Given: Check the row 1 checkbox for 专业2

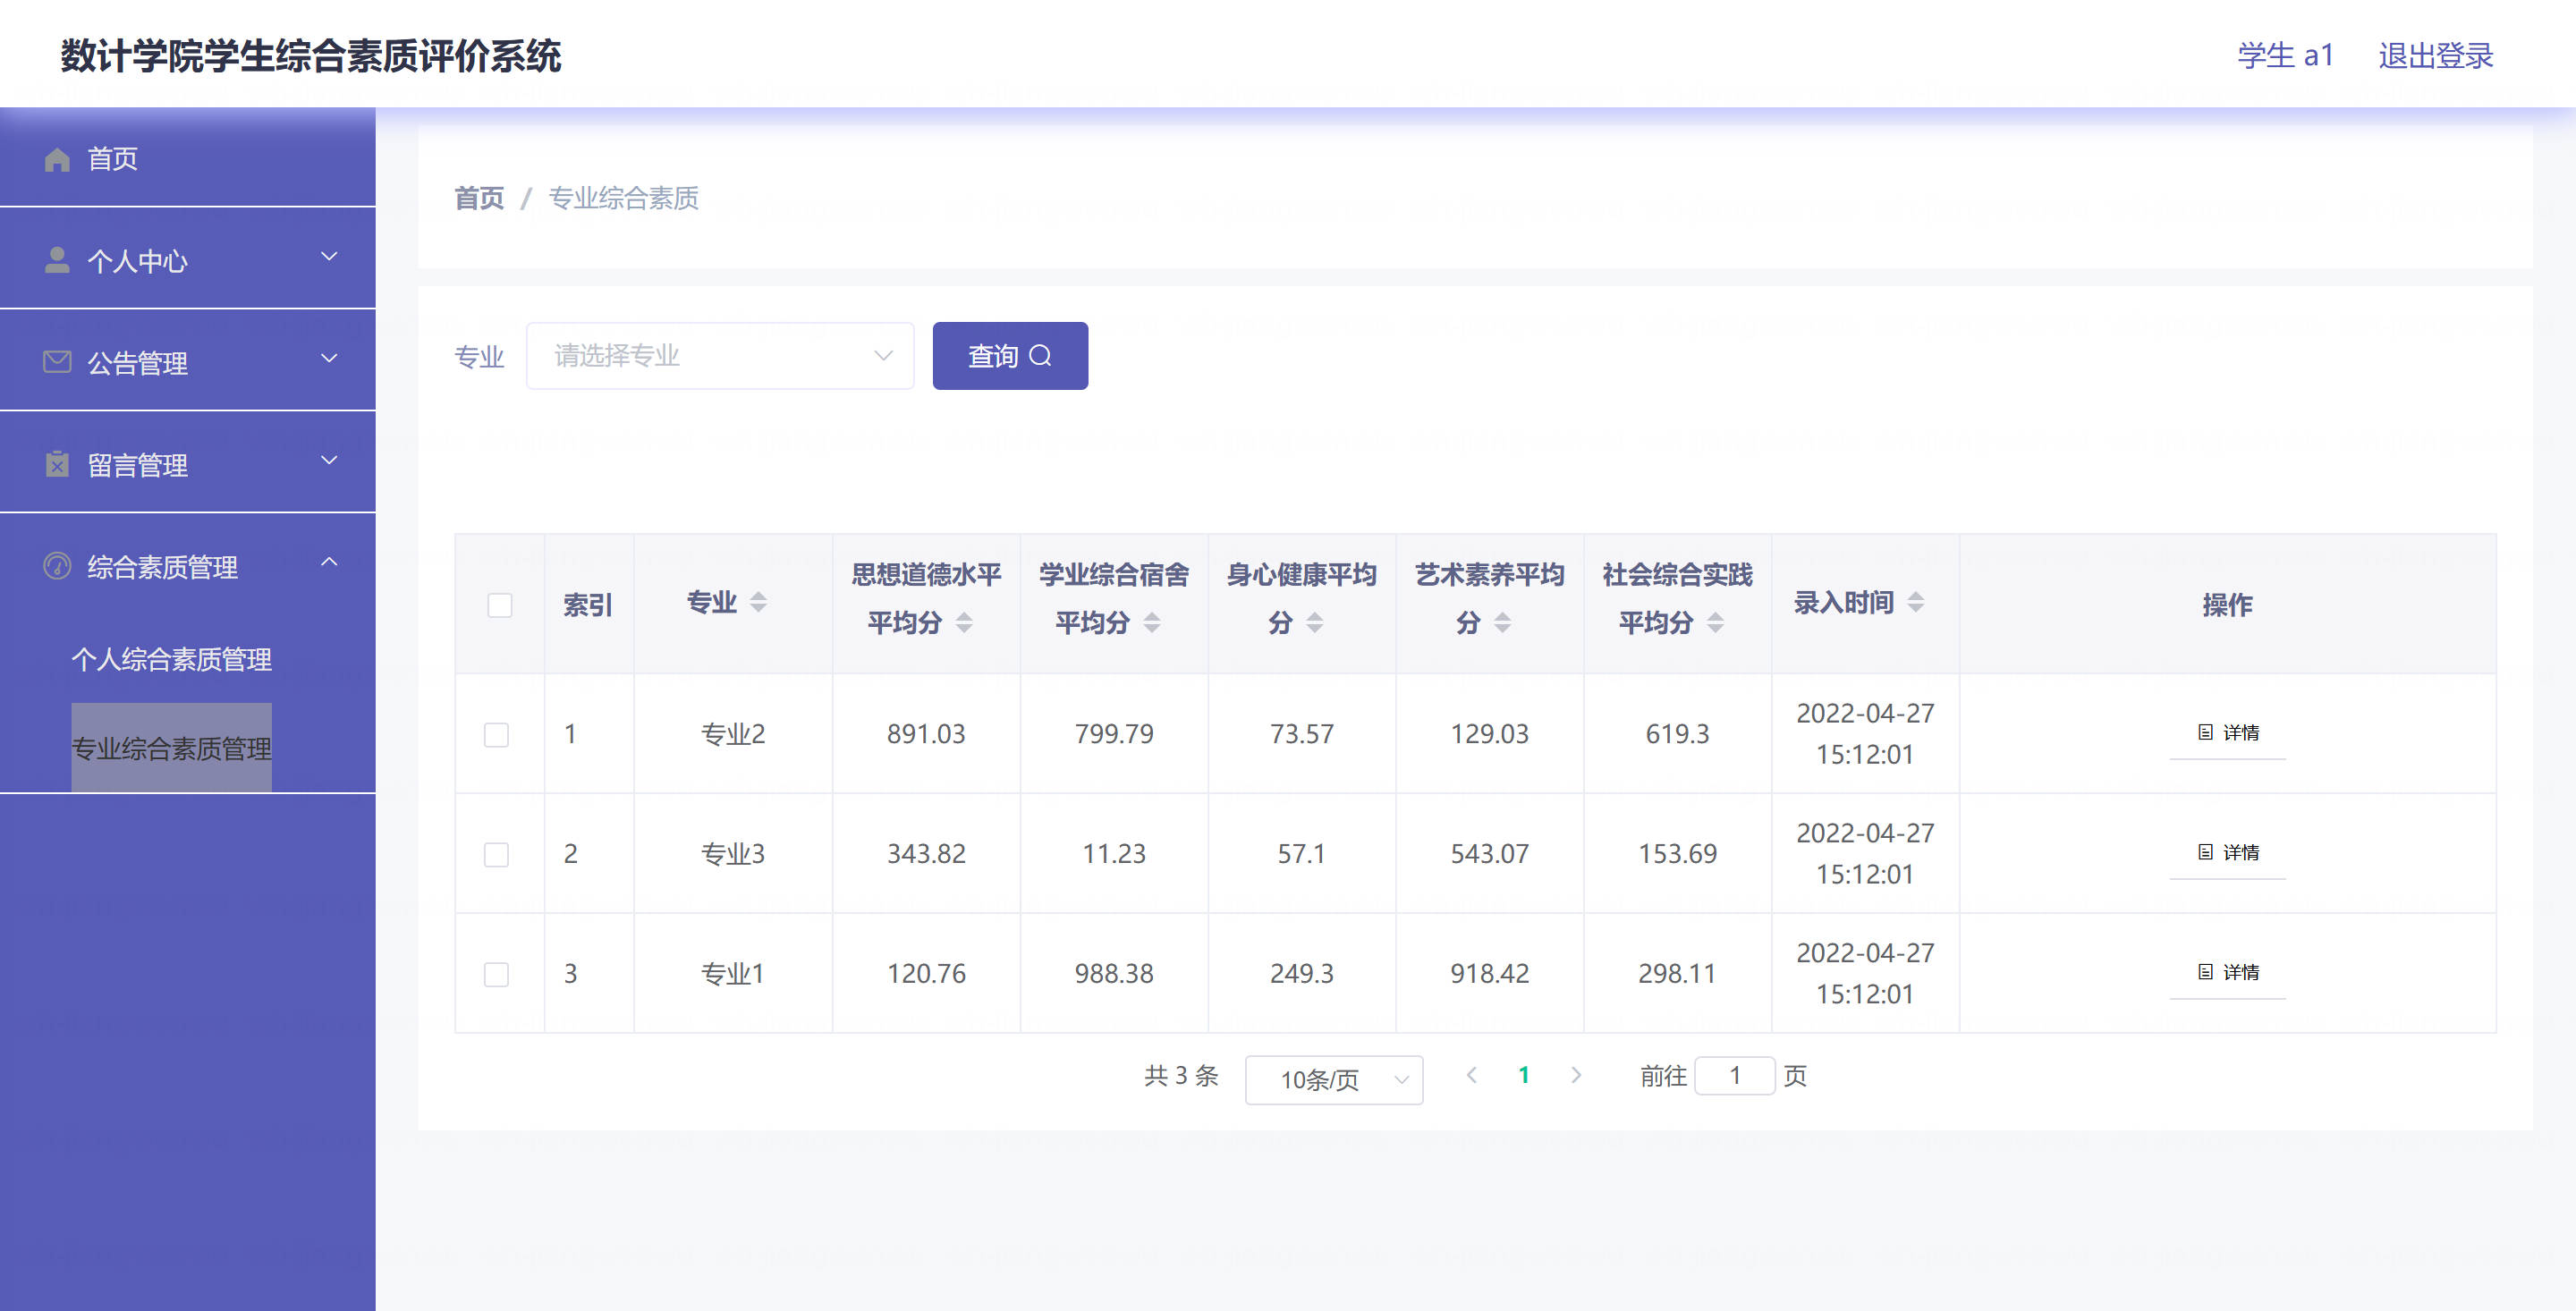Looking at the screenshot, I should (x=496, y=735).
